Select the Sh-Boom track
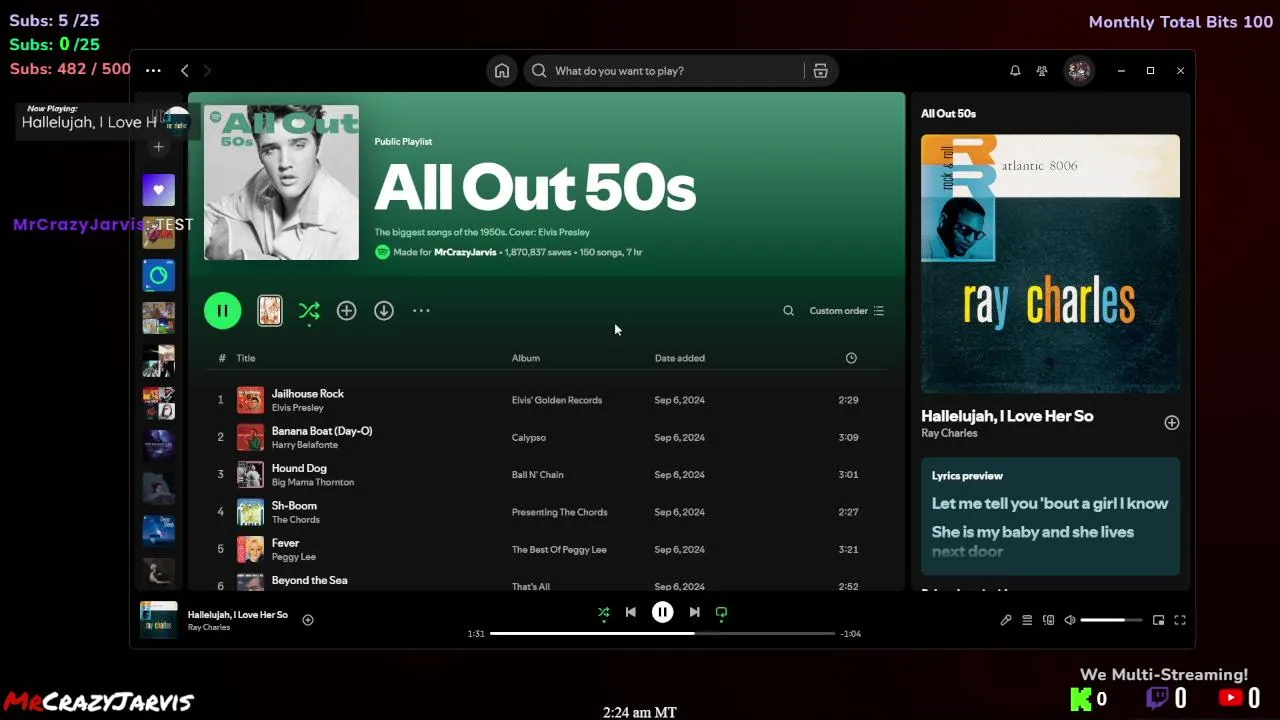The height and width of the screenshot is (720, 1280). point(548,512)
